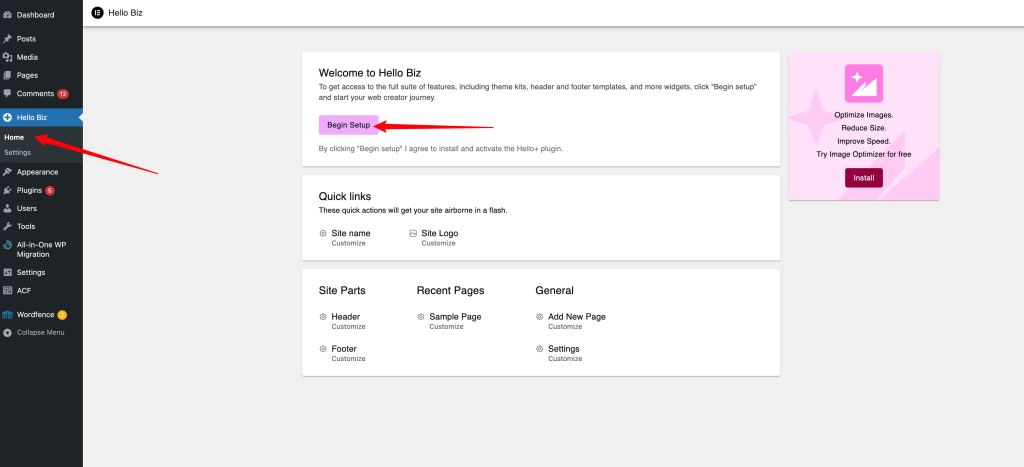Viewport: 1024px width, 467px height.
Task: Click the Quick links heading
Action: pos(345,196)
